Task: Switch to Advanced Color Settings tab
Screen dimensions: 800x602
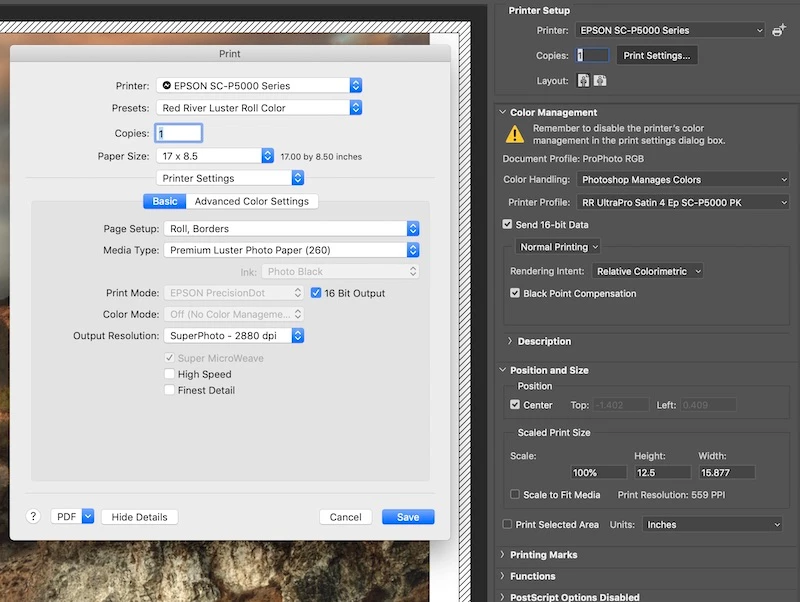Action: point(252,201)
